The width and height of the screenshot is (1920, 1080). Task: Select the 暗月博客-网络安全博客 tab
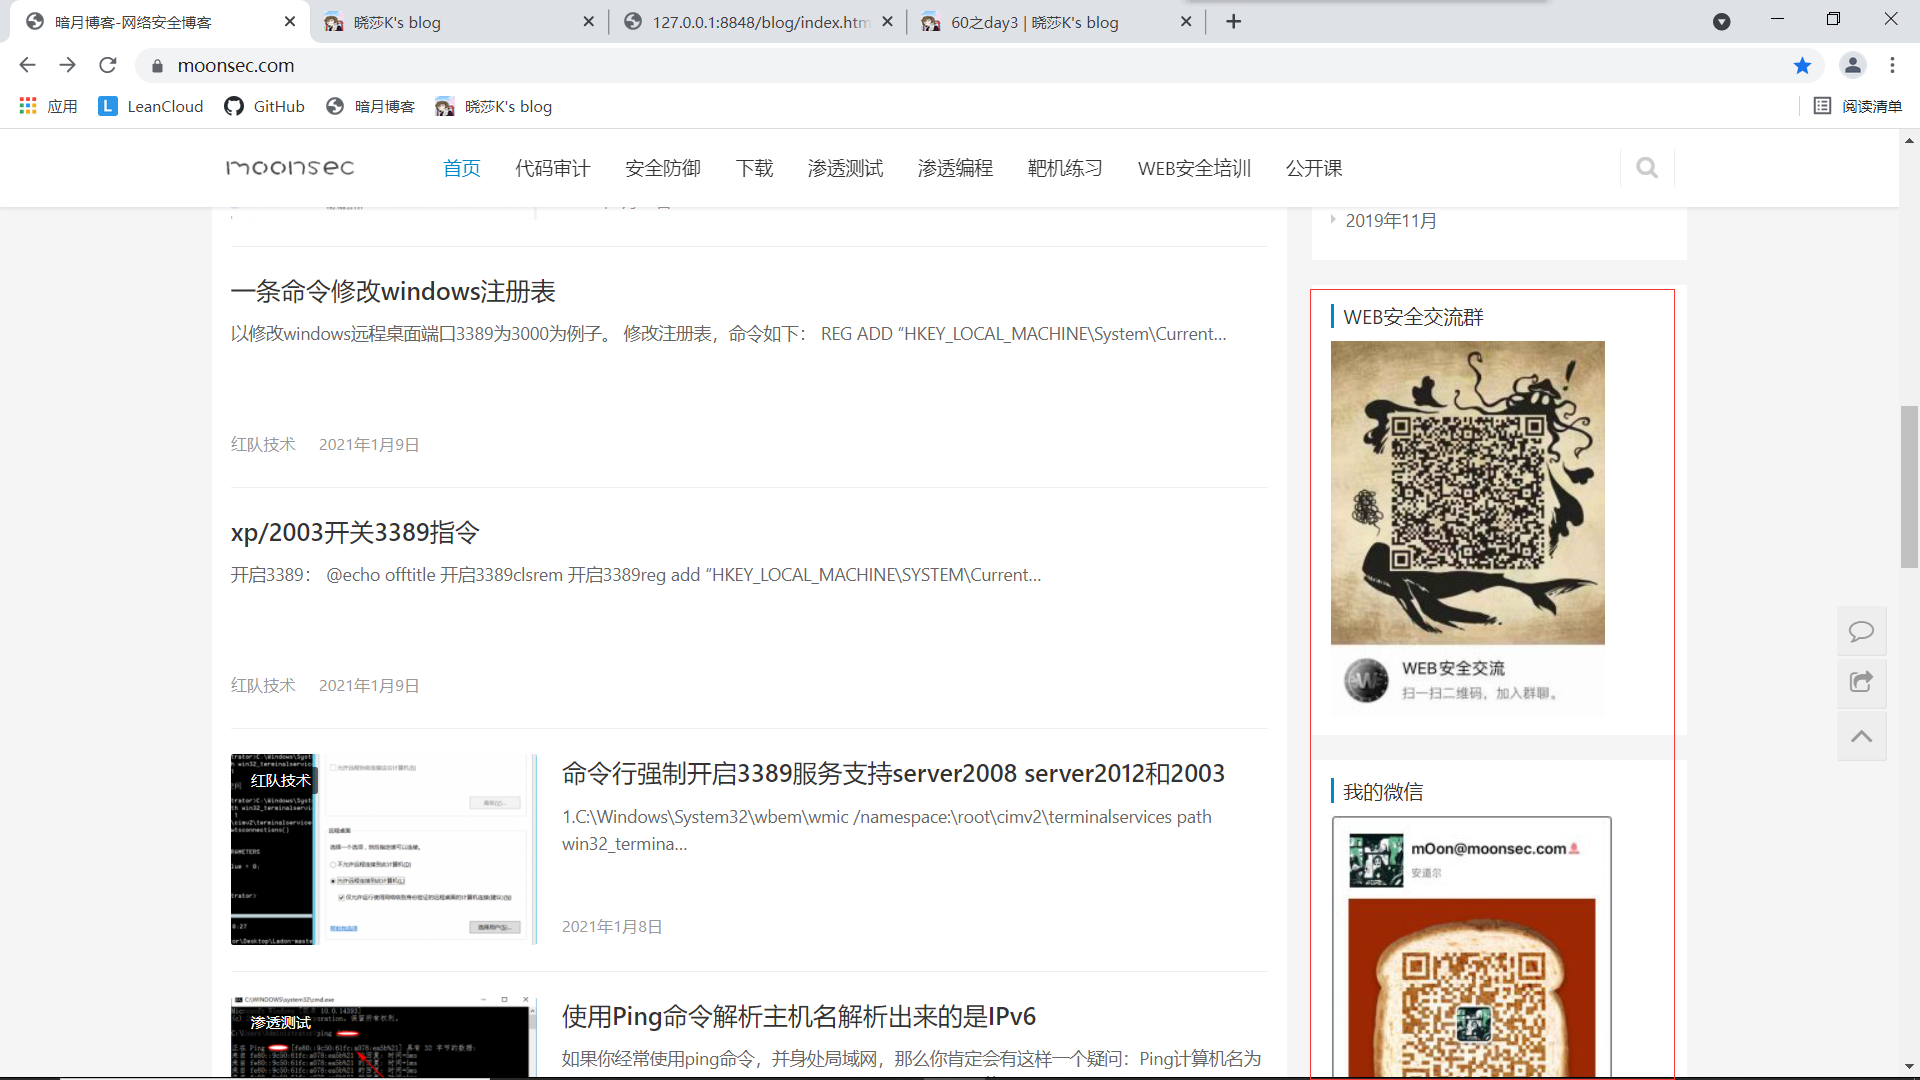pyautogui.click(x=160, y=22)
